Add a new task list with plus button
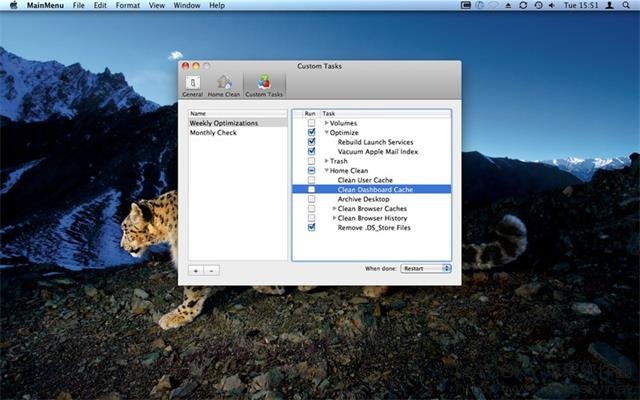Screen dimensions: 640x400 pos(196,270)
